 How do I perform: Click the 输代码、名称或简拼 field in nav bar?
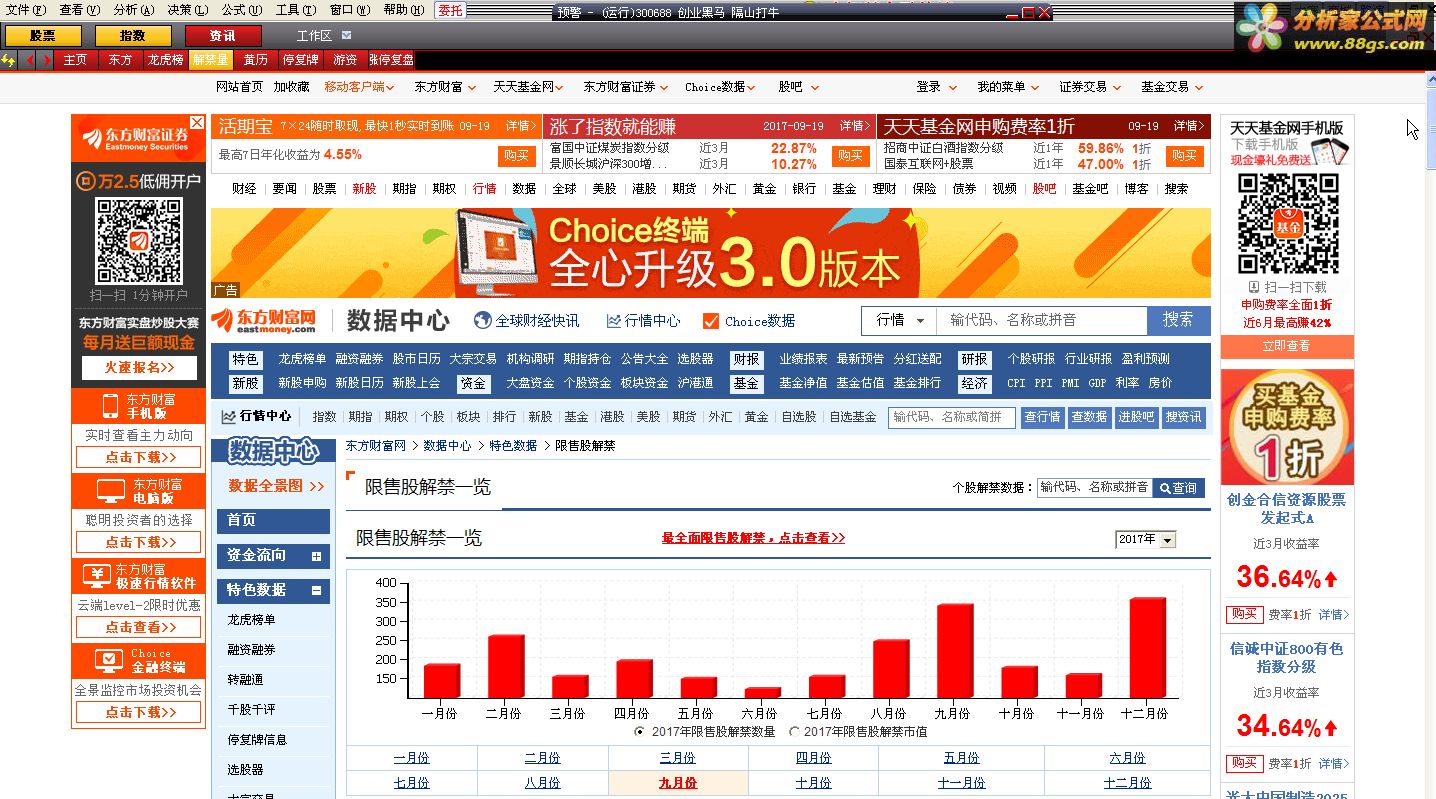(952, 417)
